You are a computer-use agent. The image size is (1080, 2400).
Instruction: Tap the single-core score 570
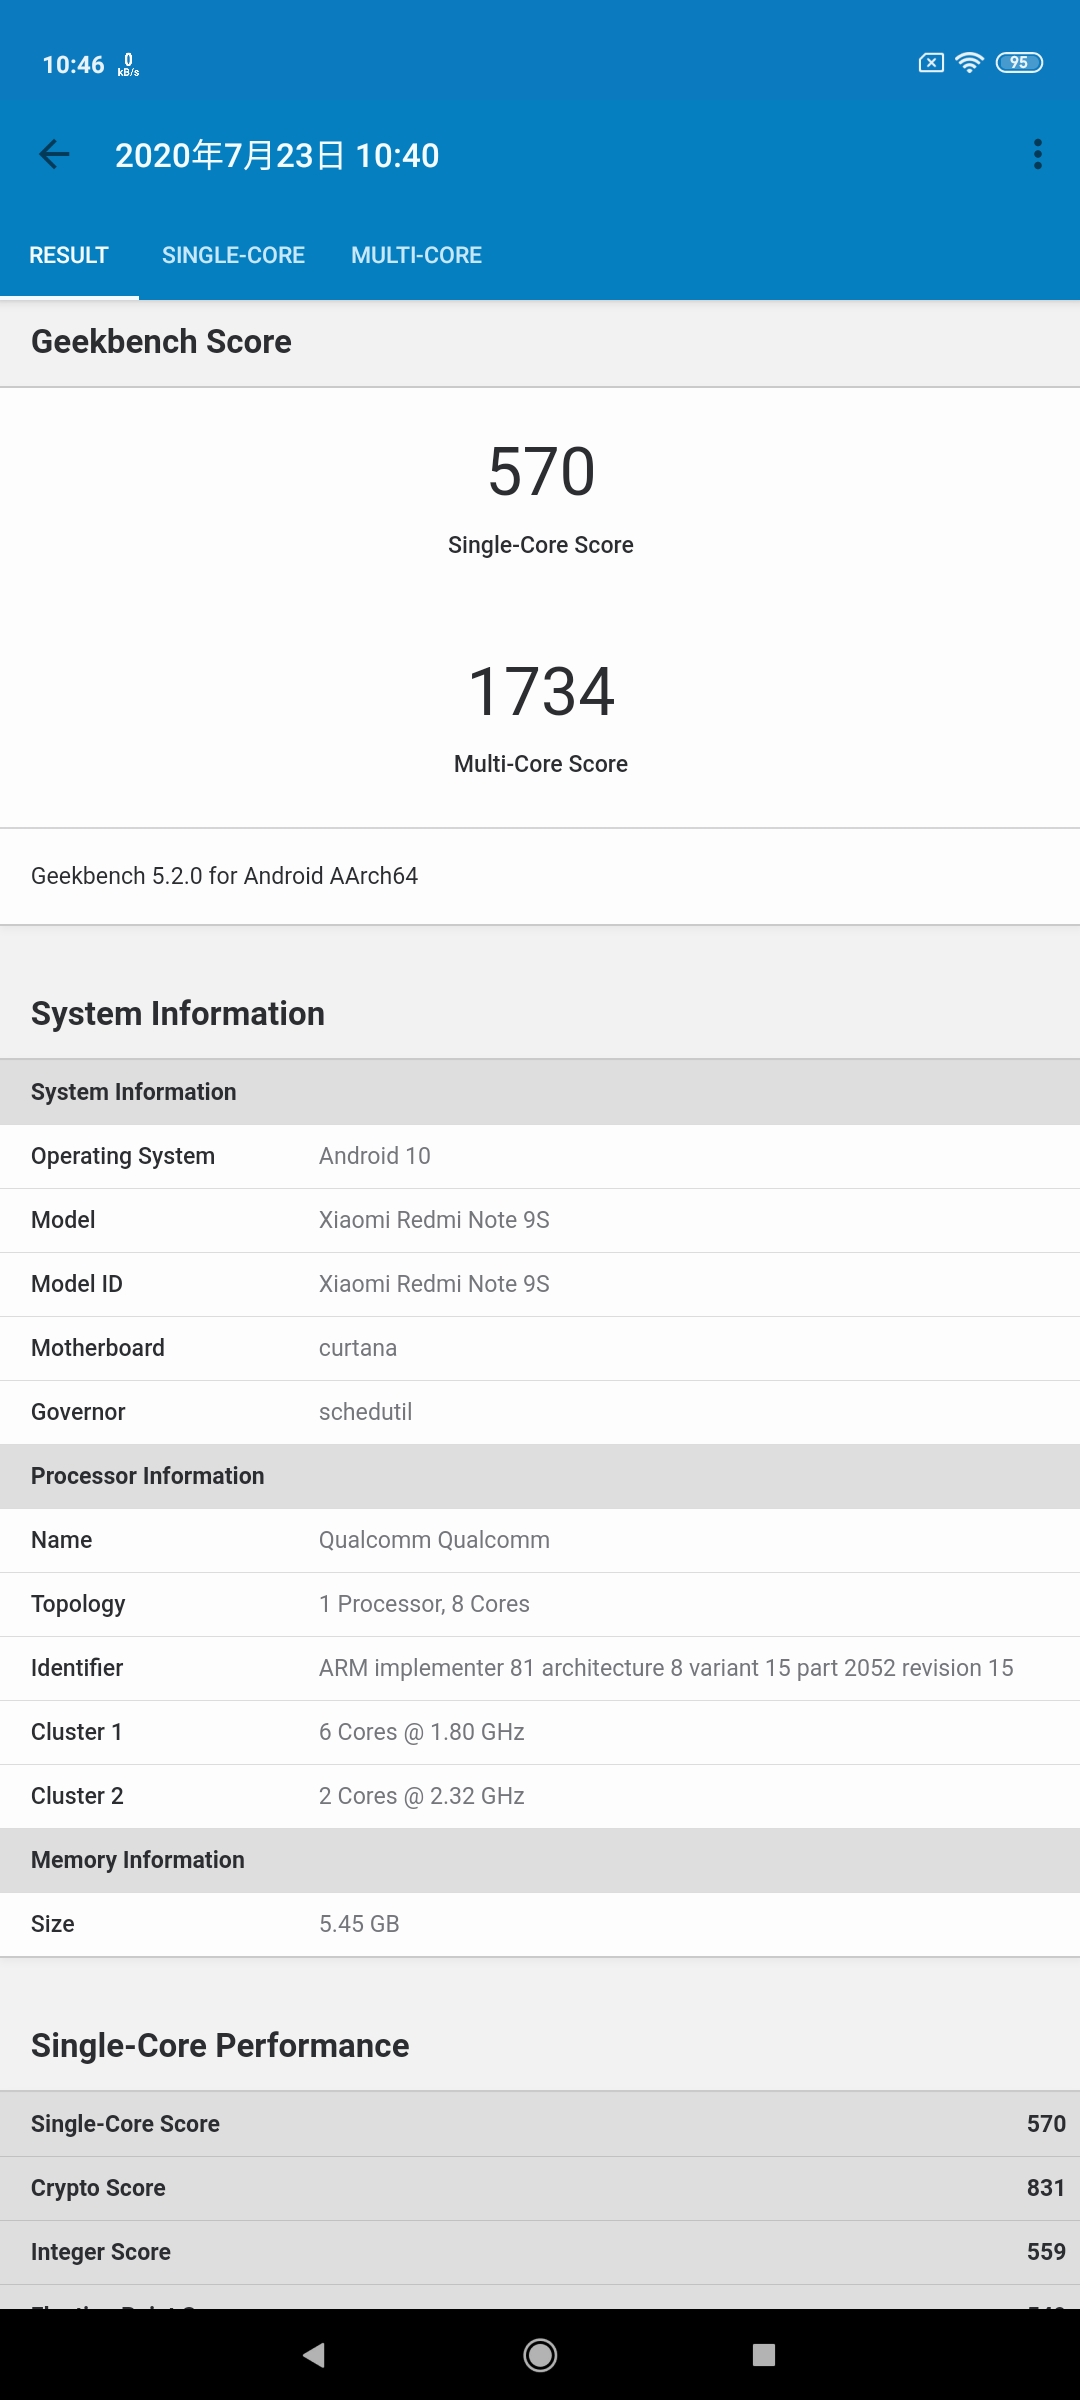[541, 471]
